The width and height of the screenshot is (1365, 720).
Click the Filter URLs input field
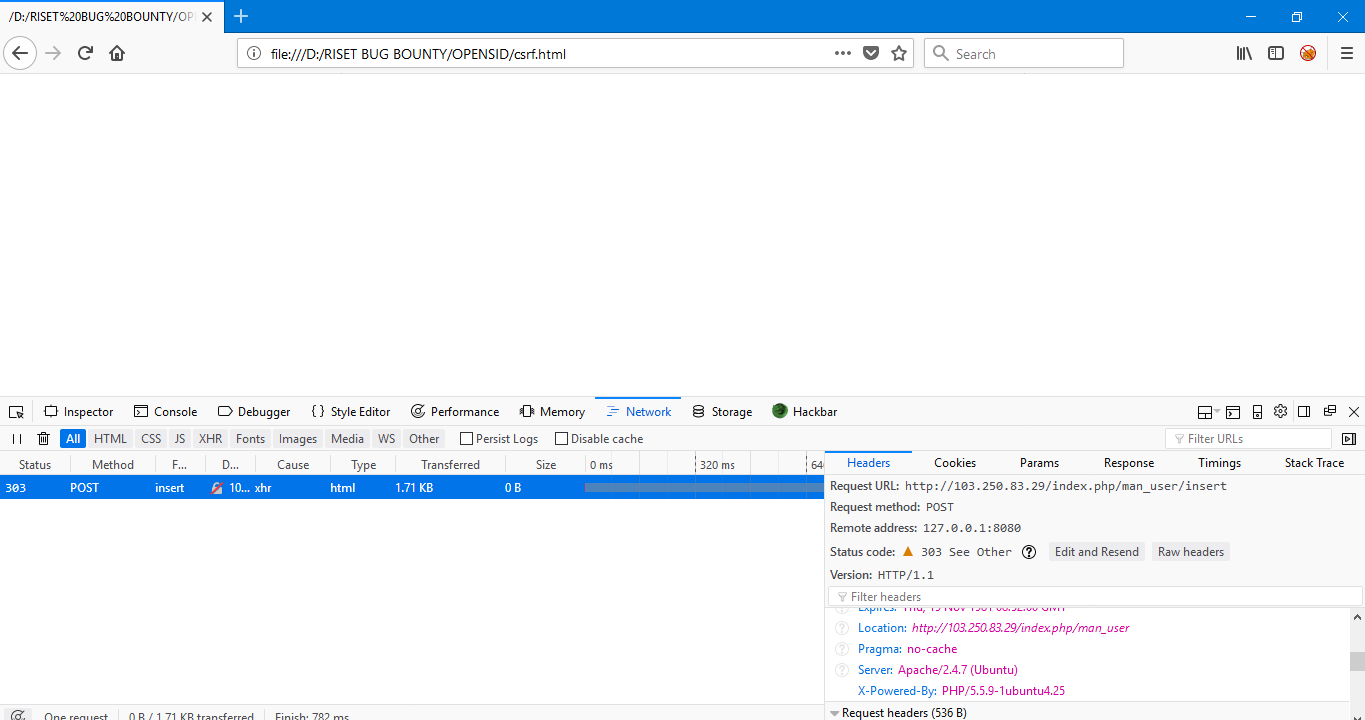coord(1248,438)
